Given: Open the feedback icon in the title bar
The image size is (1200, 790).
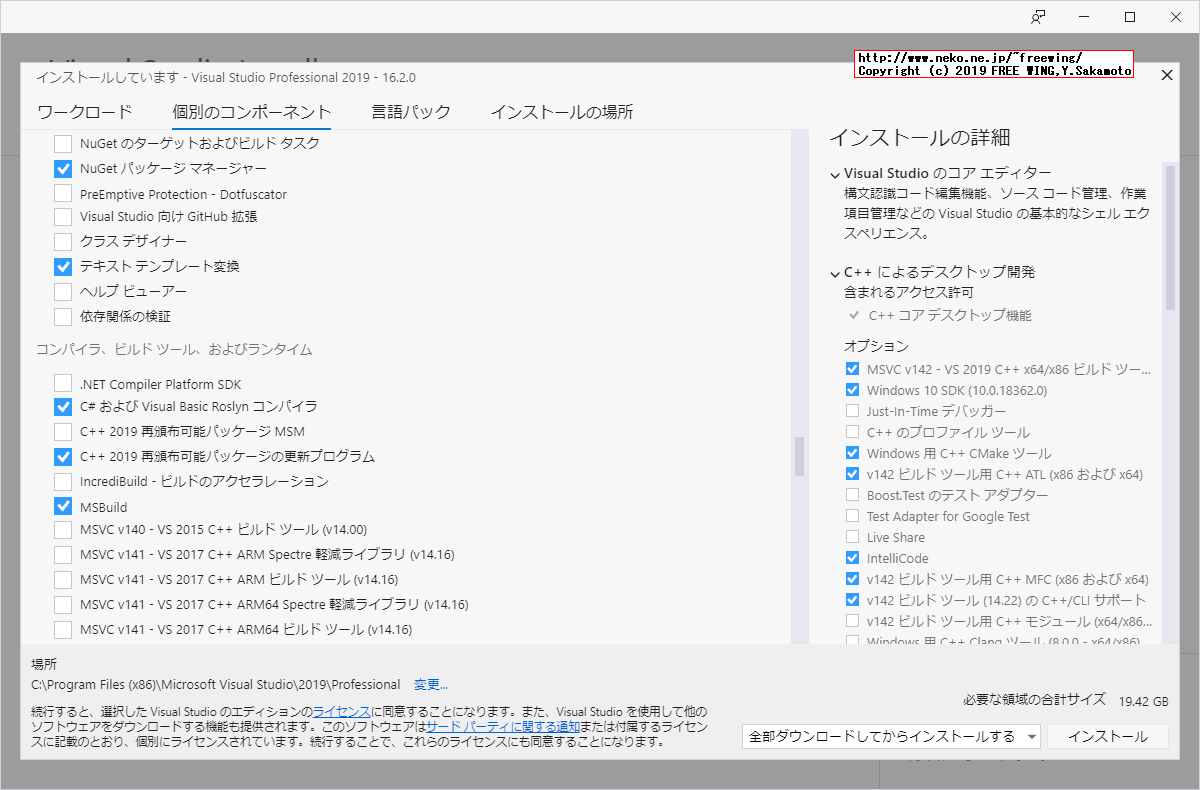Looking at the screenshot, I should (x=1039, y=17).
